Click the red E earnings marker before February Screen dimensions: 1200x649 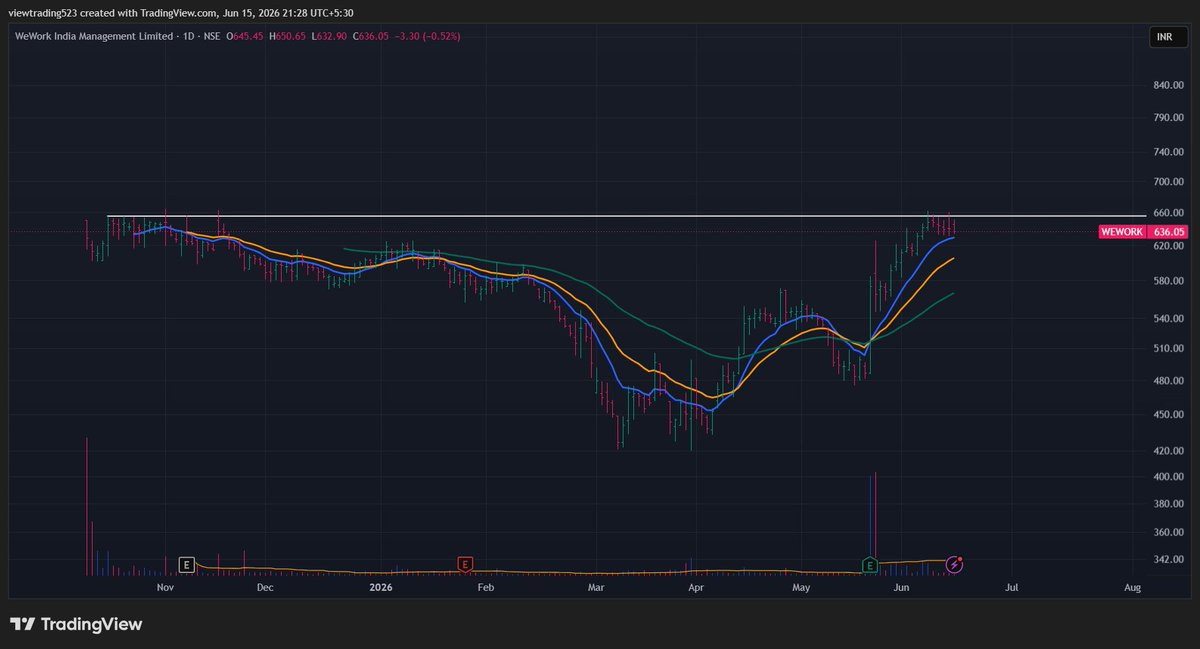pos(464,564)
